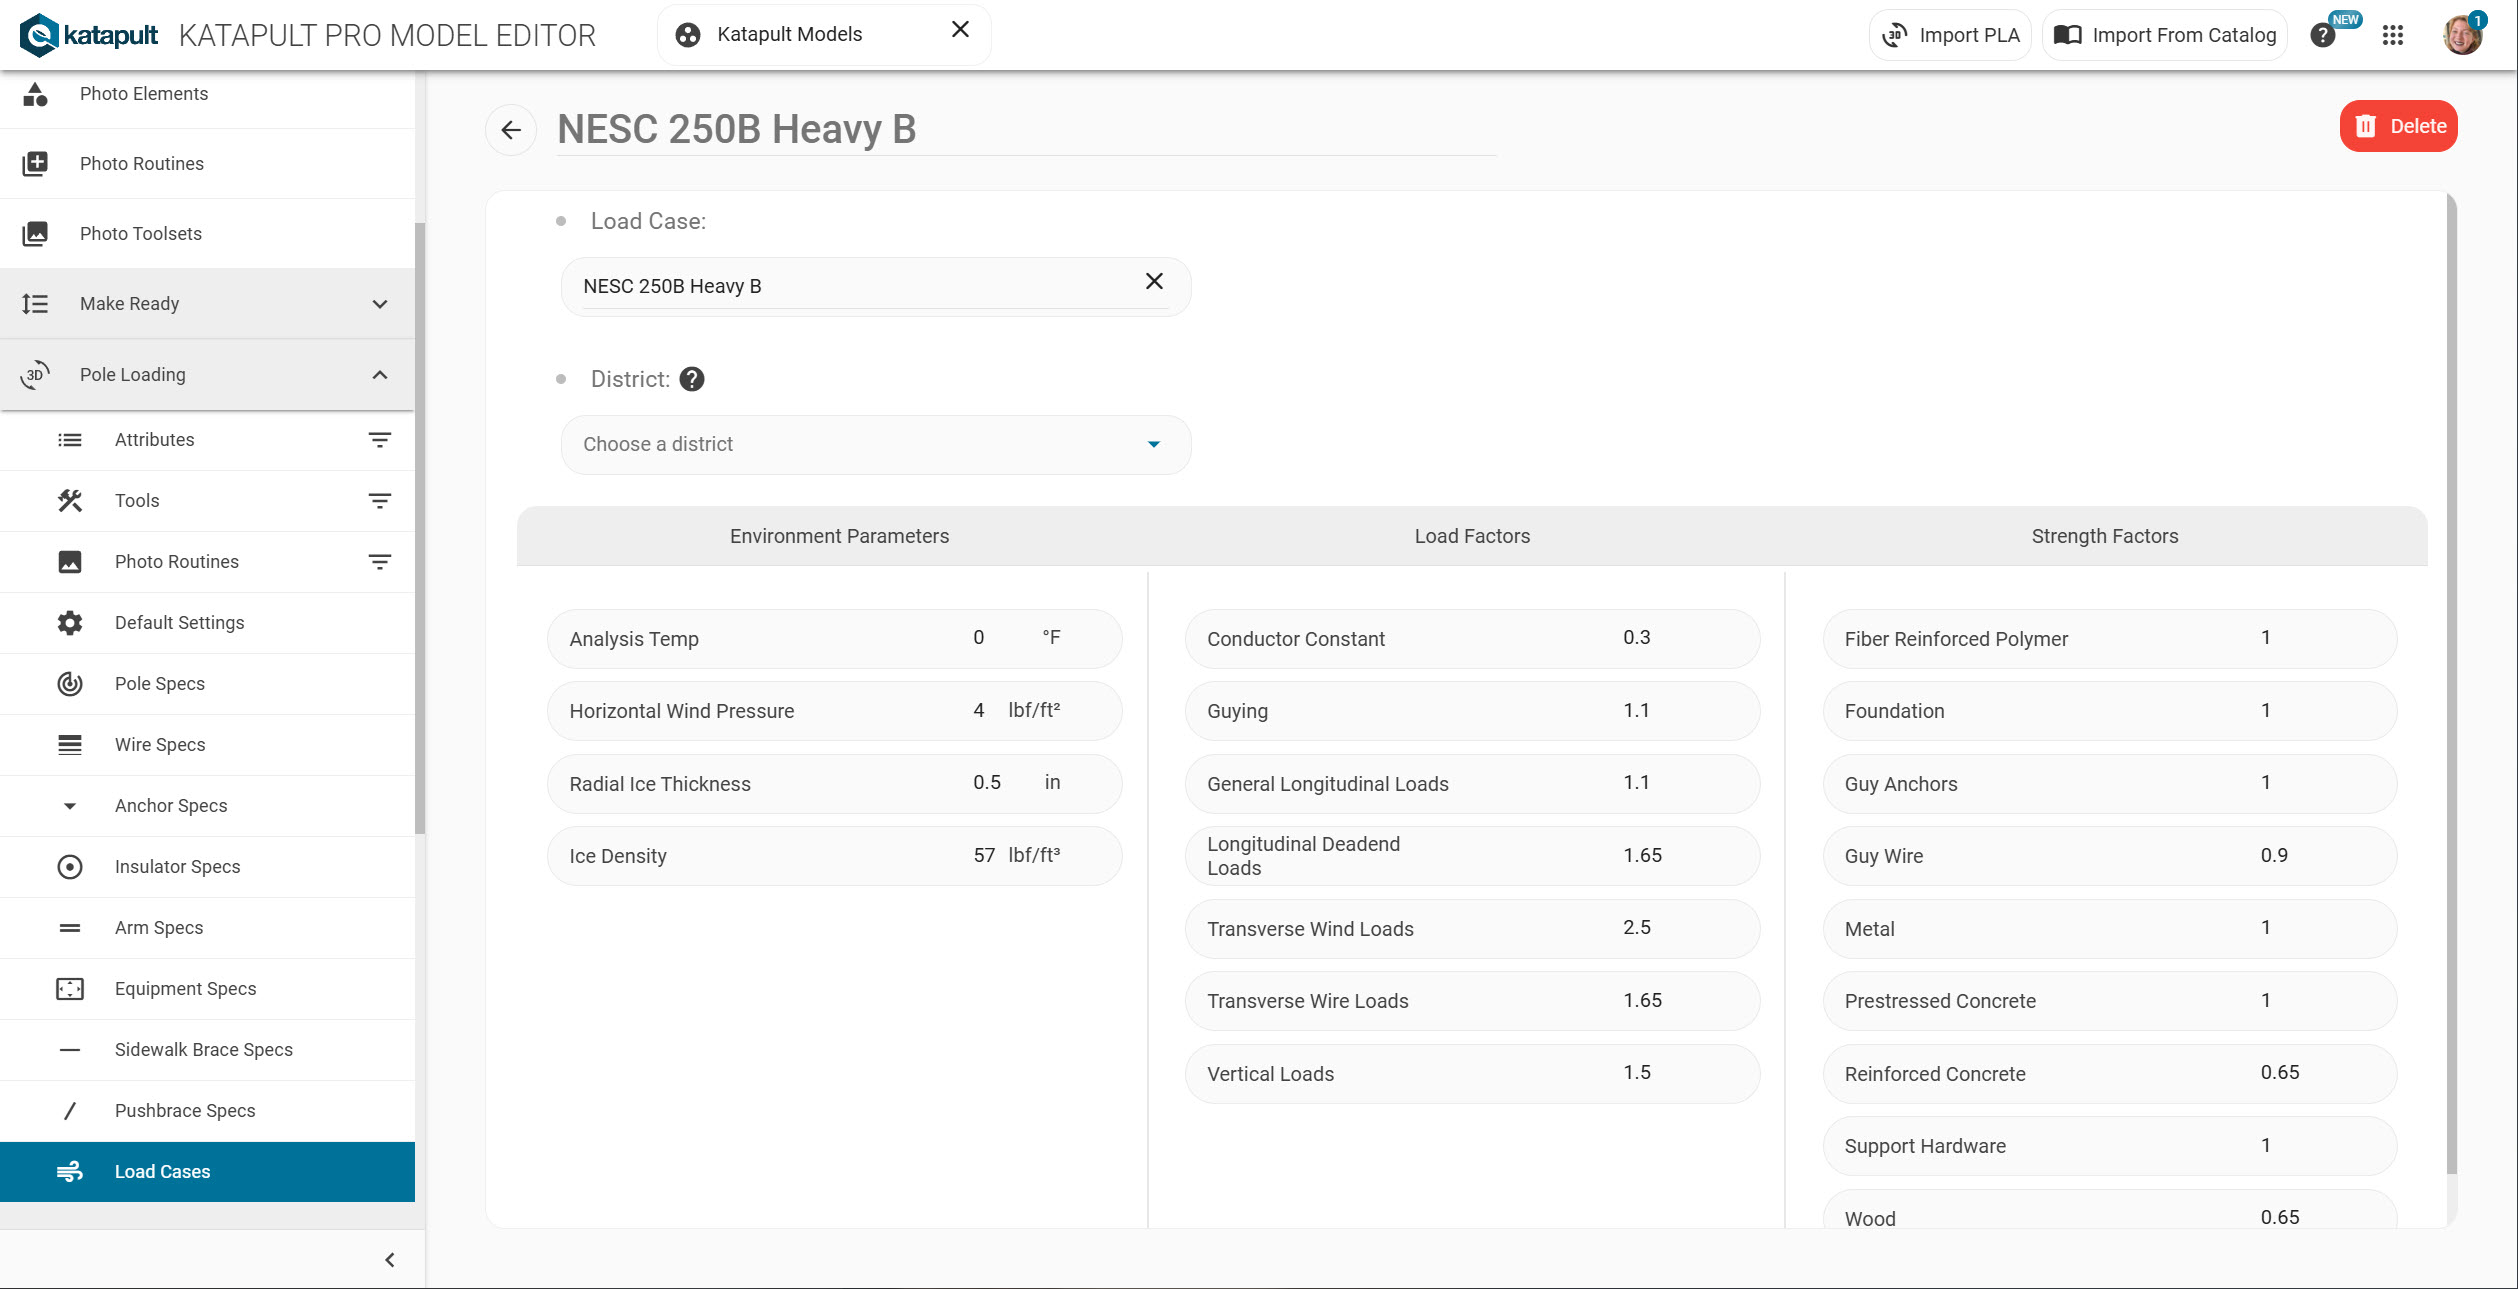The height and width of the screenshot is (1289, 2518).
Task: Open the help icon with NEW badge
Action: tap(2323, 35)
